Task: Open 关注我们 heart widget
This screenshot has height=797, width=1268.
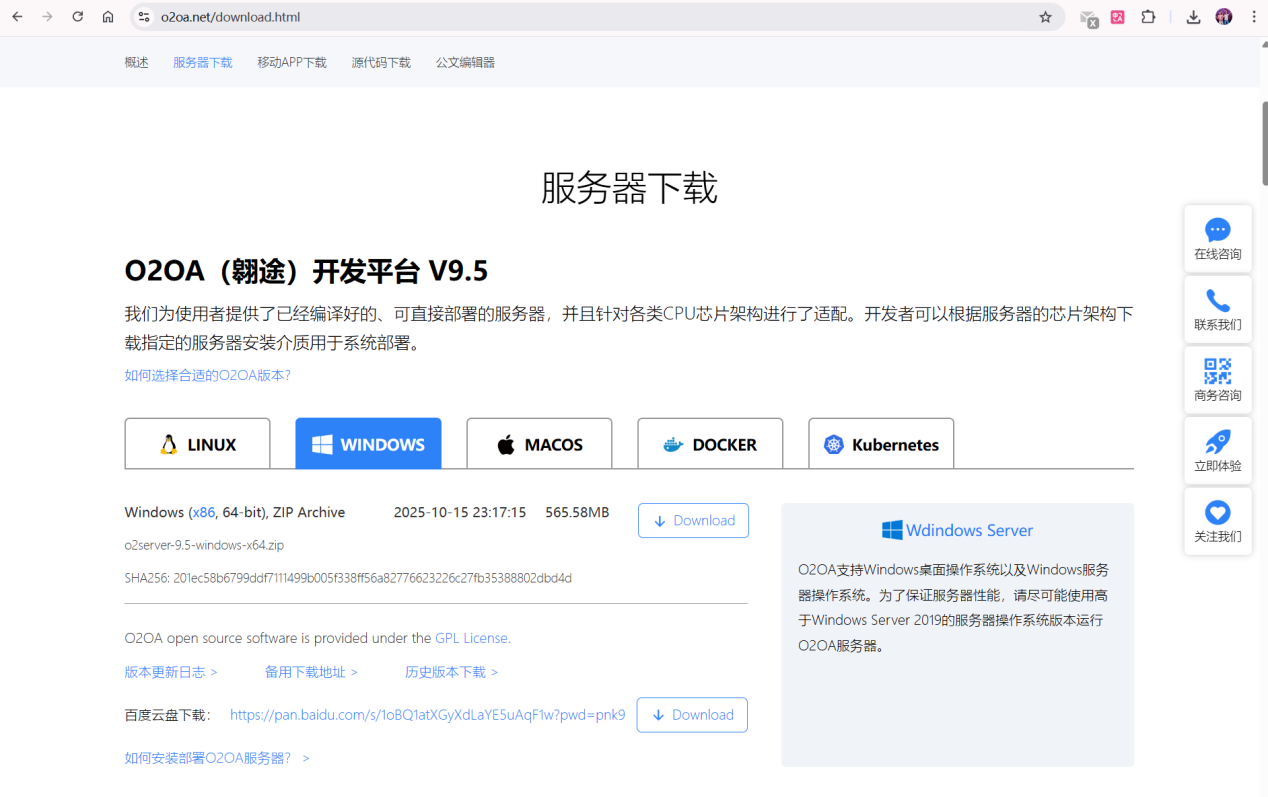Action: coord(1217,522)
